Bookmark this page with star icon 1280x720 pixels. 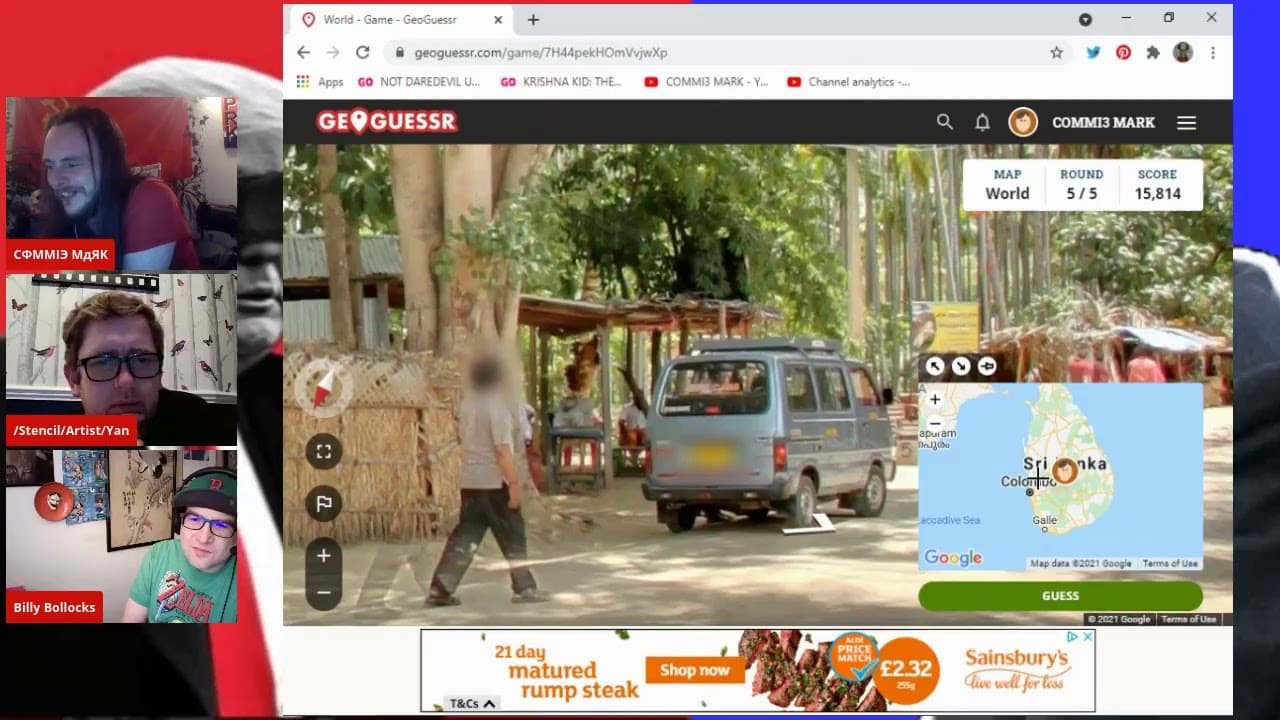pos(1056,52)
